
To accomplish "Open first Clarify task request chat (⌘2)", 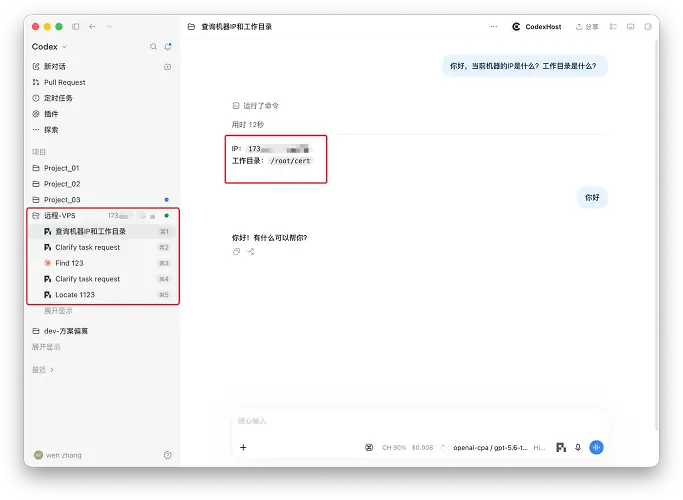I will click(x=103, y=247).
